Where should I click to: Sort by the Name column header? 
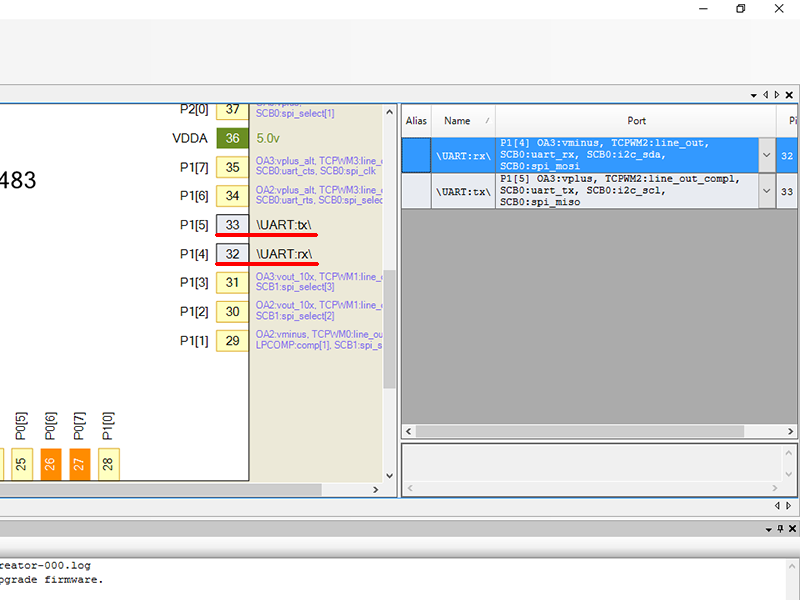[x=463, y=121]
